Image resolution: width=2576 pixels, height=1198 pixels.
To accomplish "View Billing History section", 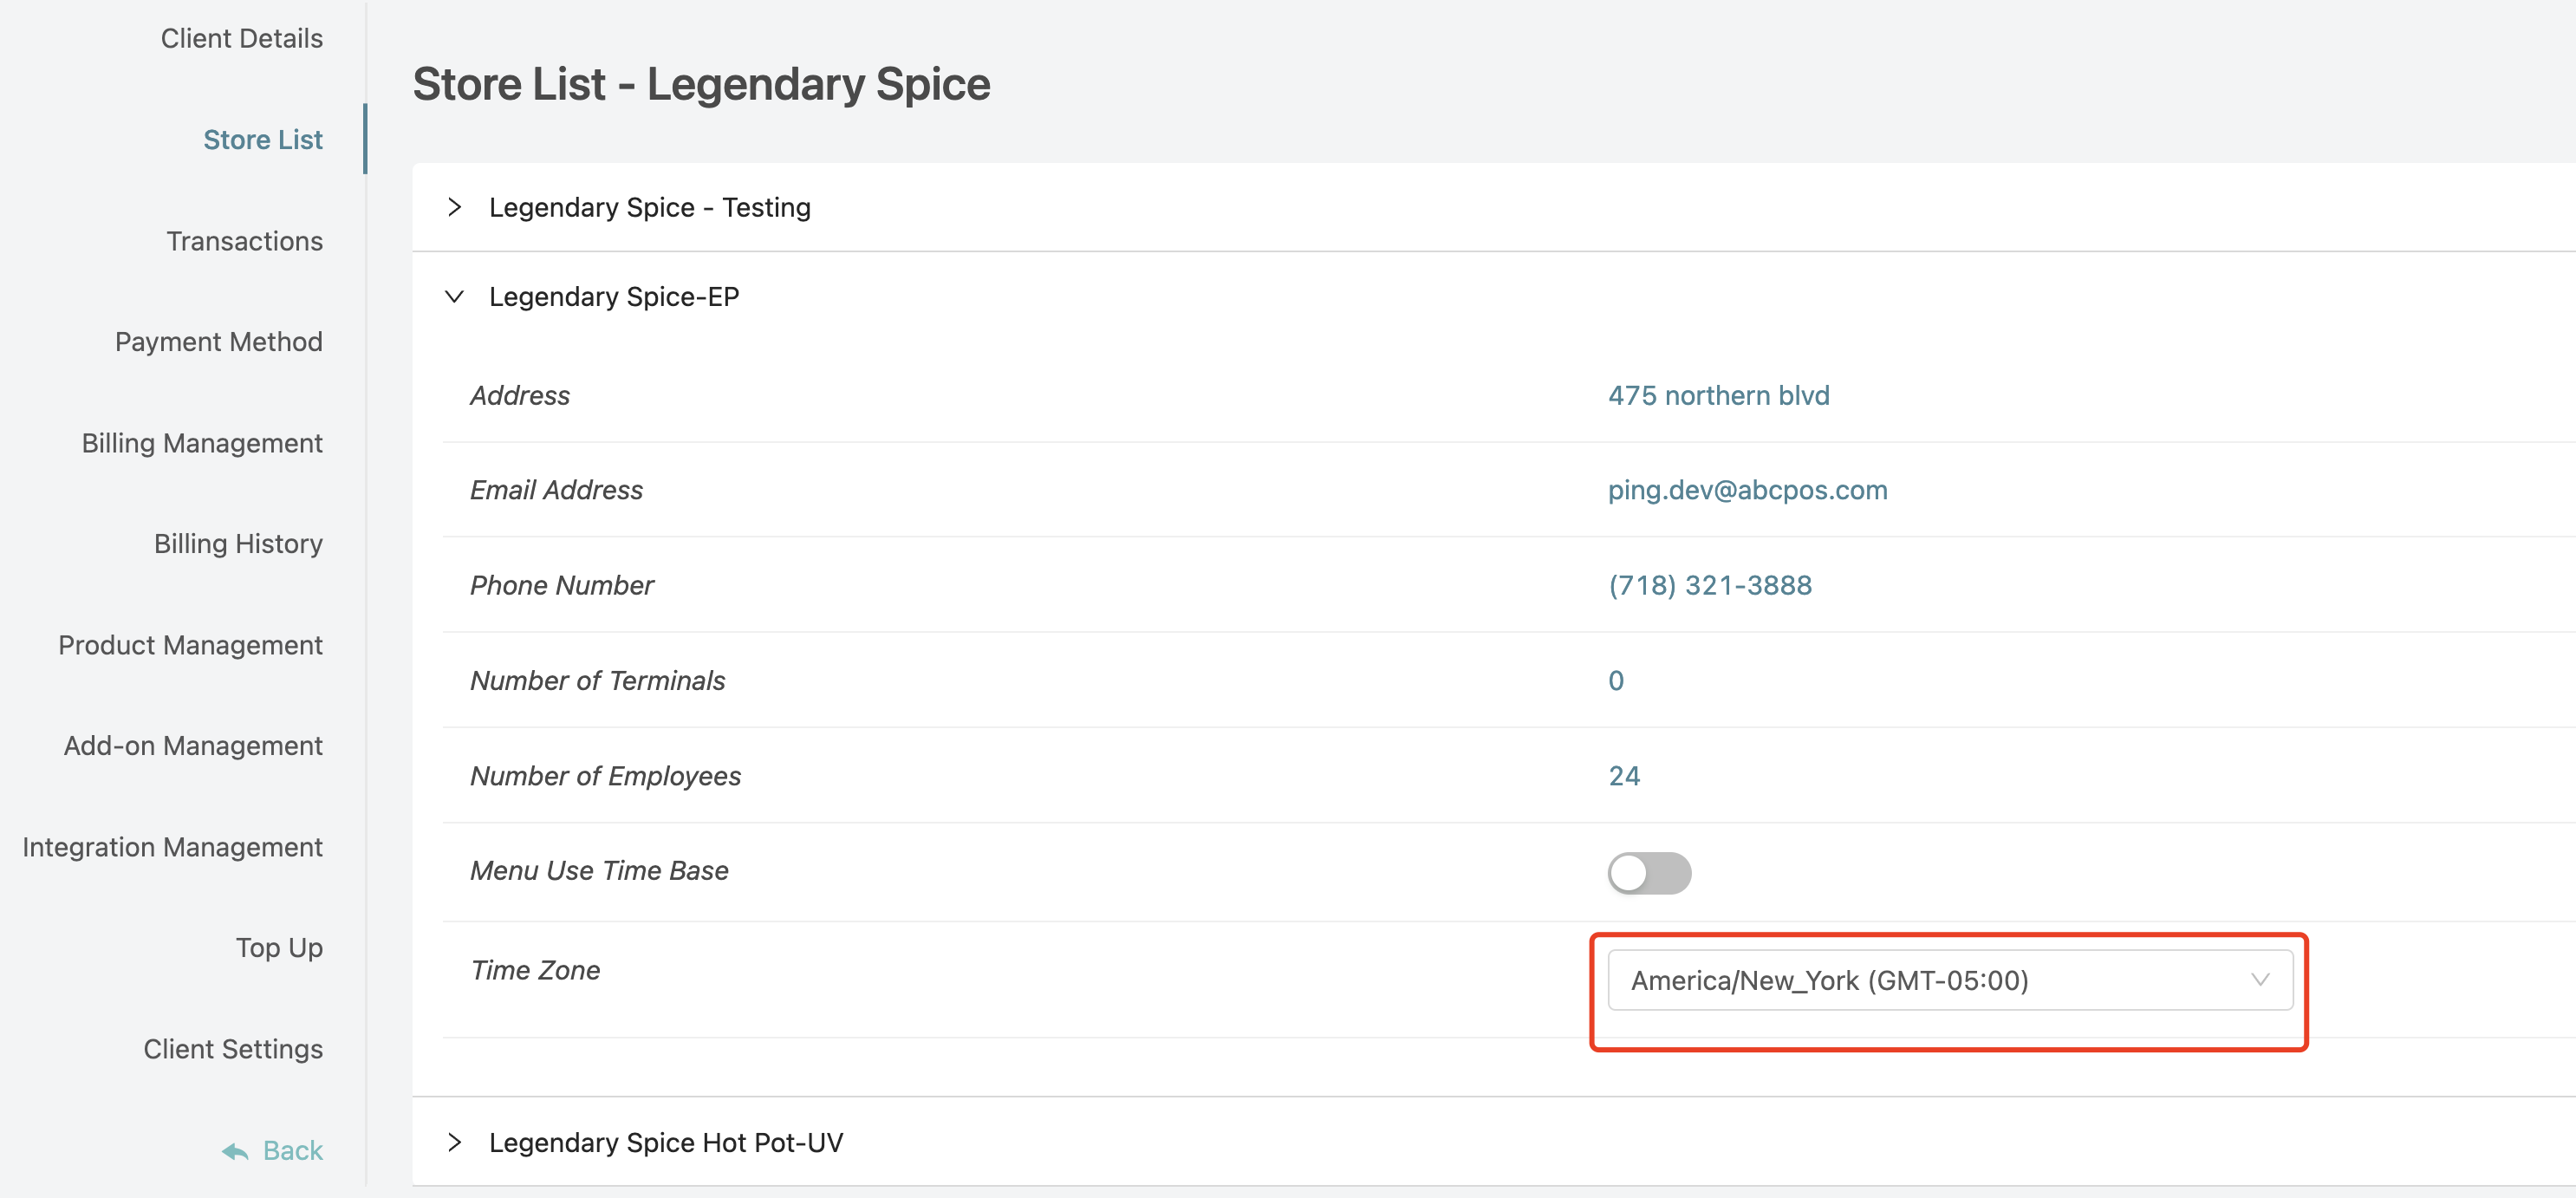I will point(238,544).
